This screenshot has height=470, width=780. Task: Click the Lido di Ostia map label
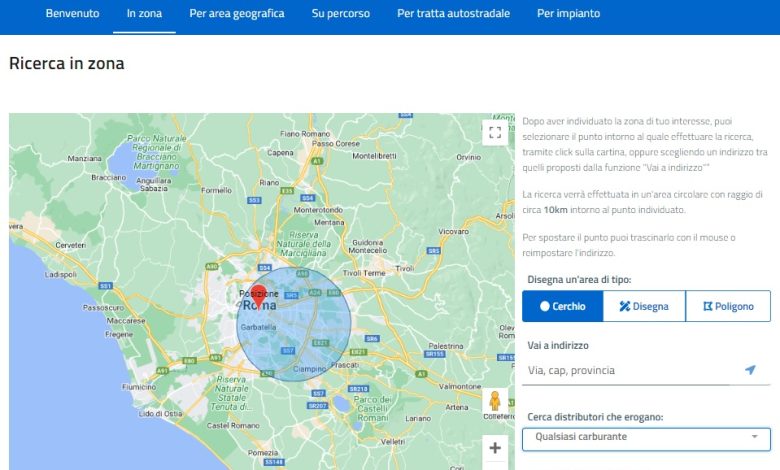click(161, 413)
